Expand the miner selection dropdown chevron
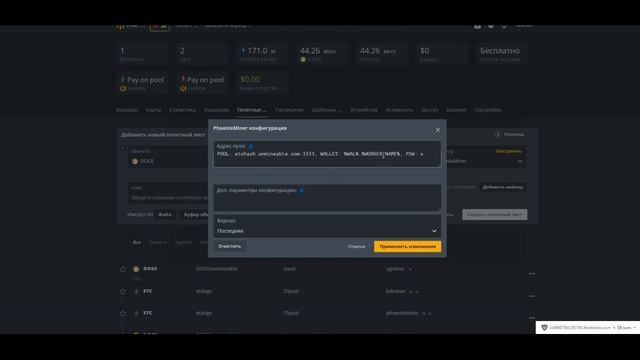640x360 pixels. pos(519,162)
